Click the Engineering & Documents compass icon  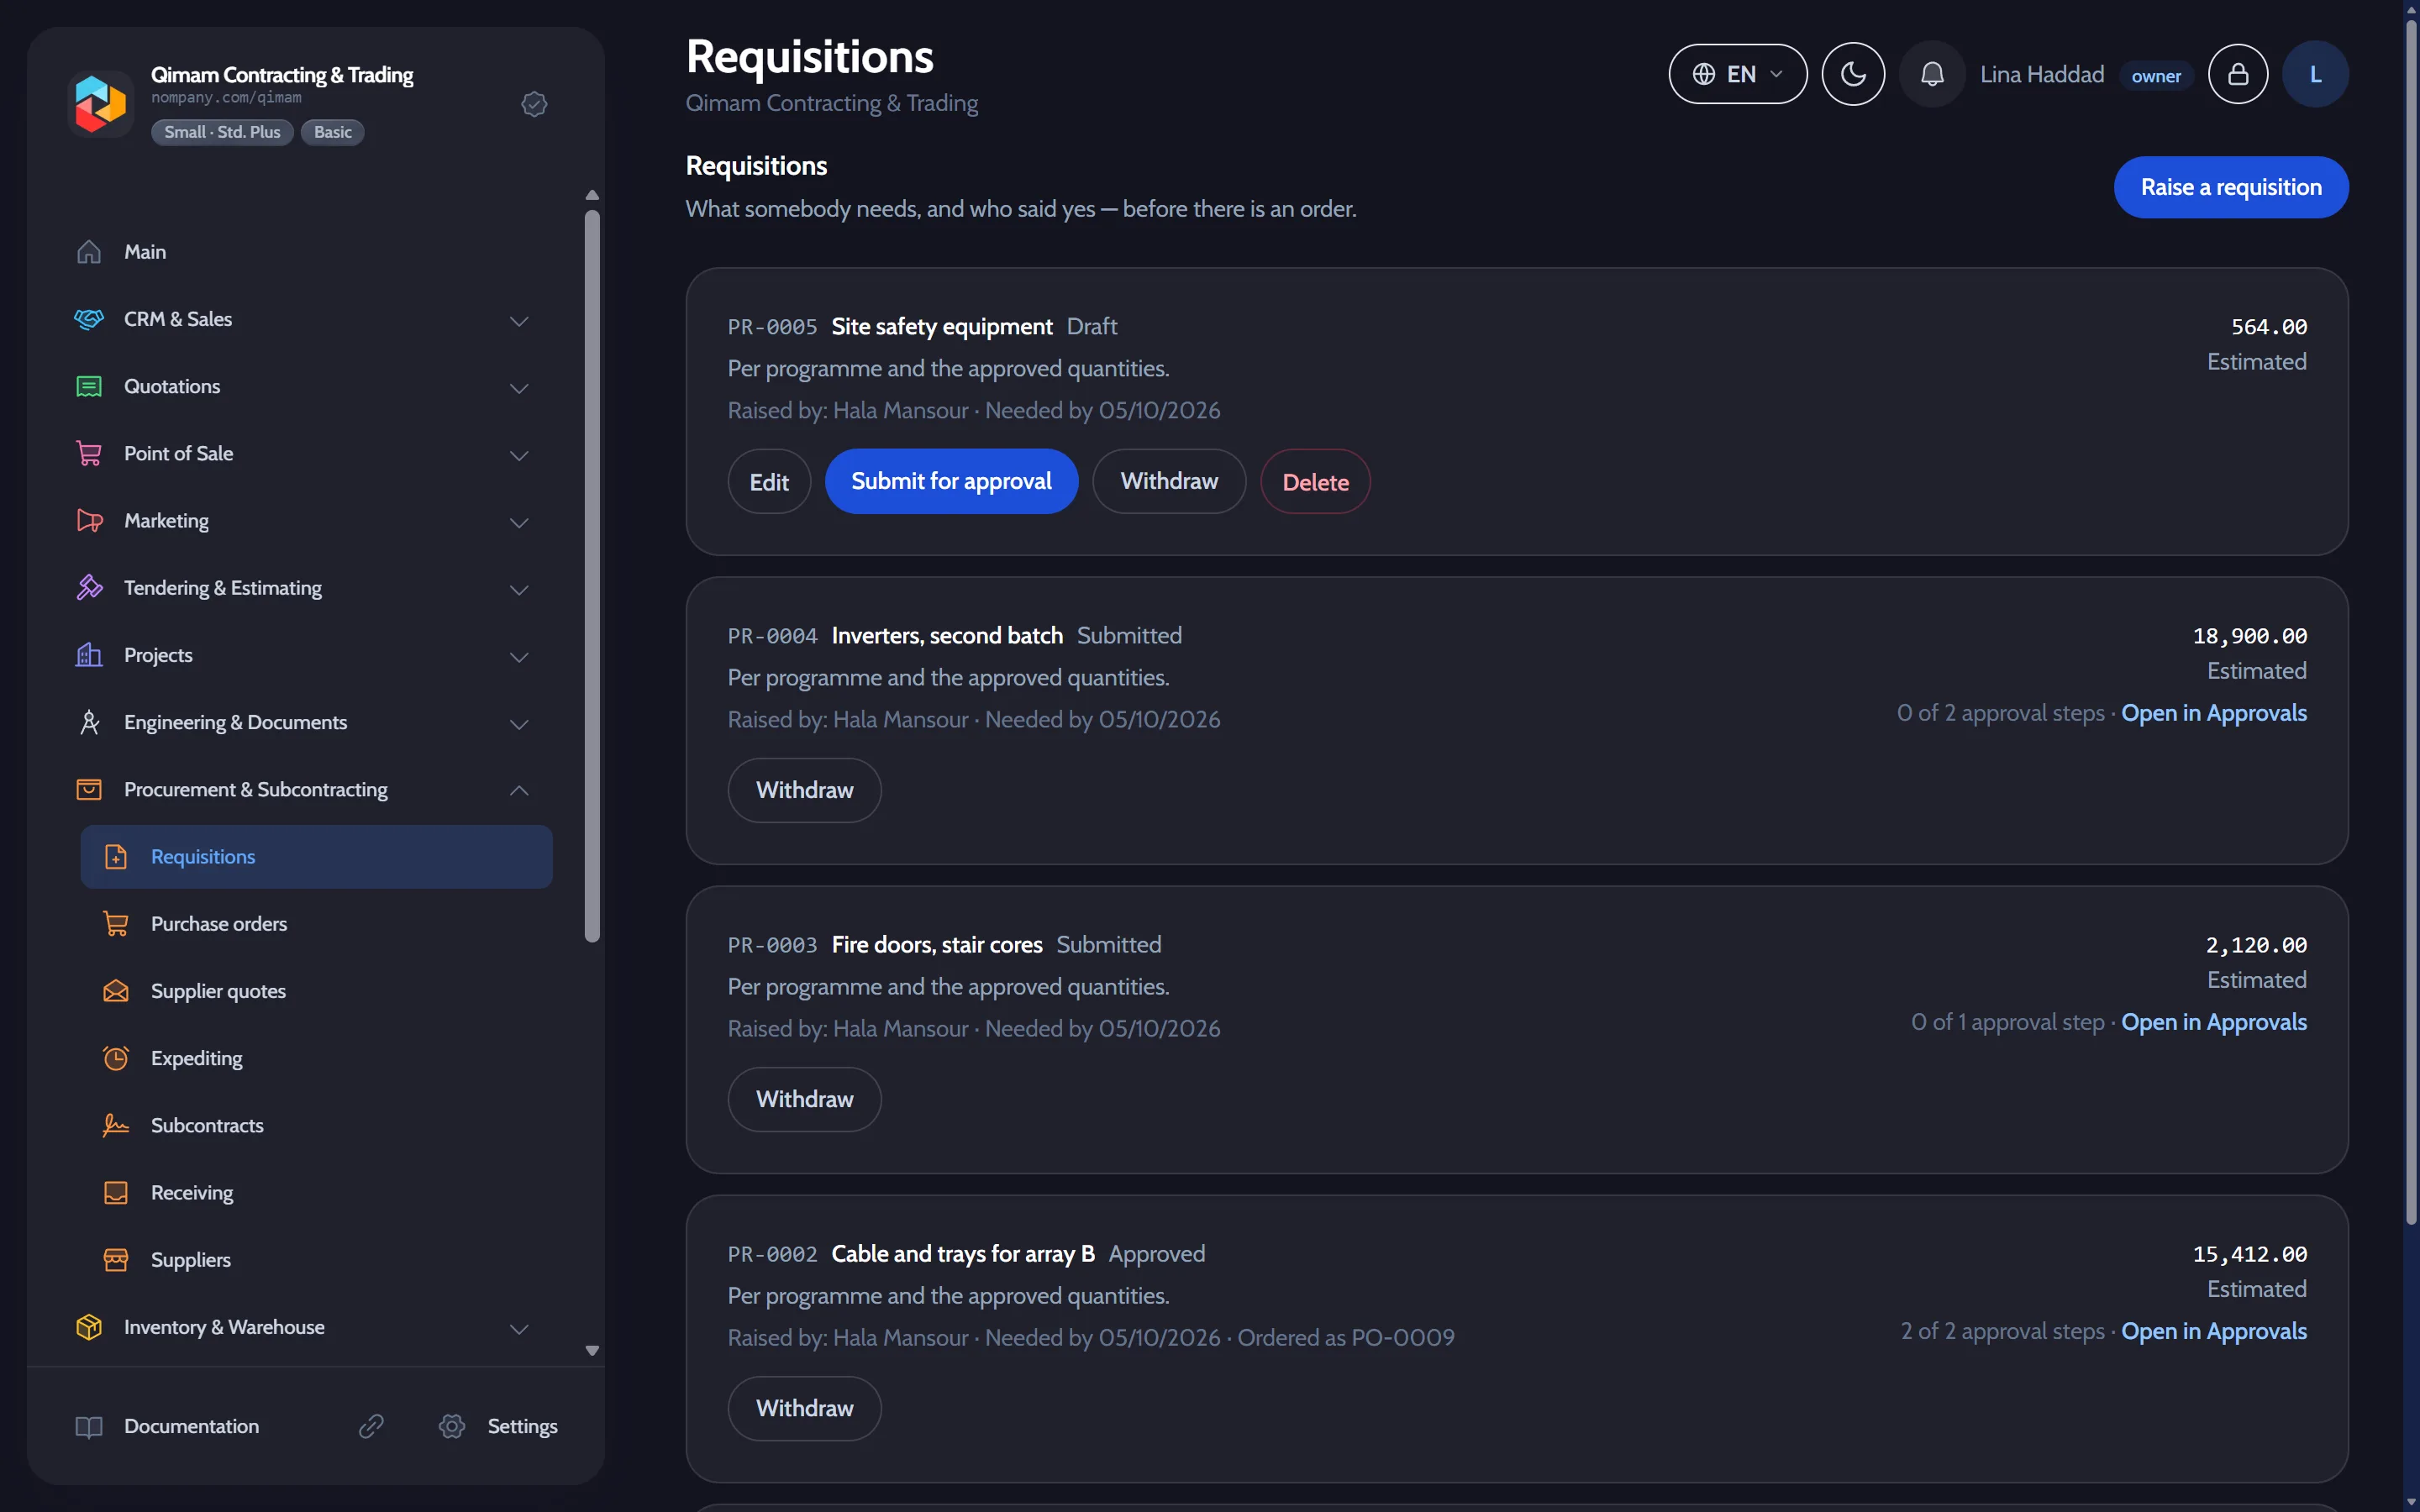tap(89, 722)
